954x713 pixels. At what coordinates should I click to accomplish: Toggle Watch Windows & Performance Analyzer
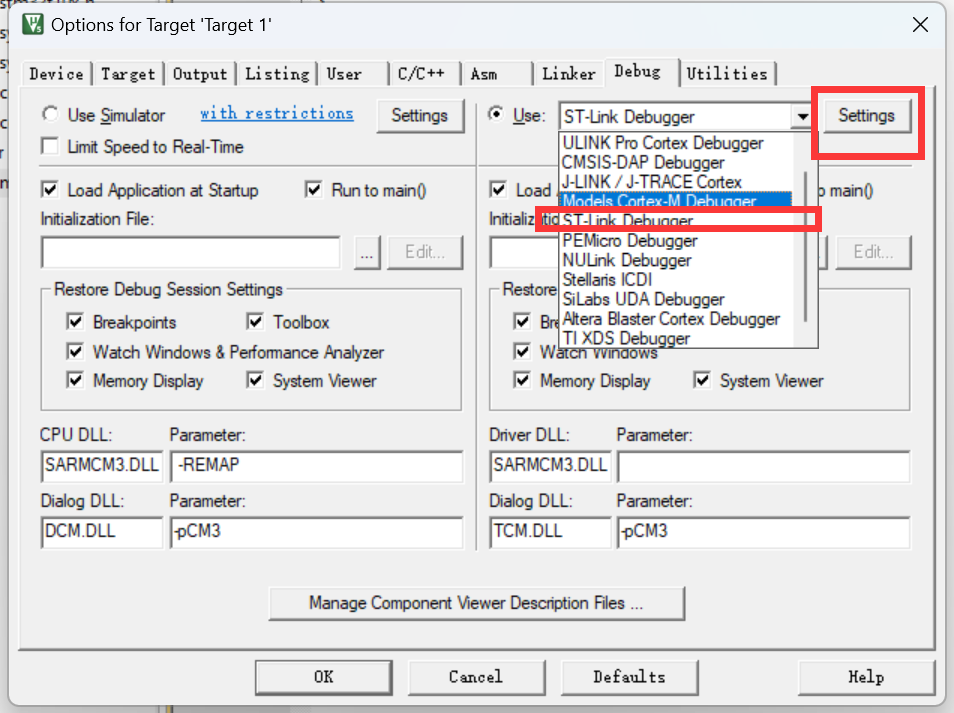click(x=75, y=351)
